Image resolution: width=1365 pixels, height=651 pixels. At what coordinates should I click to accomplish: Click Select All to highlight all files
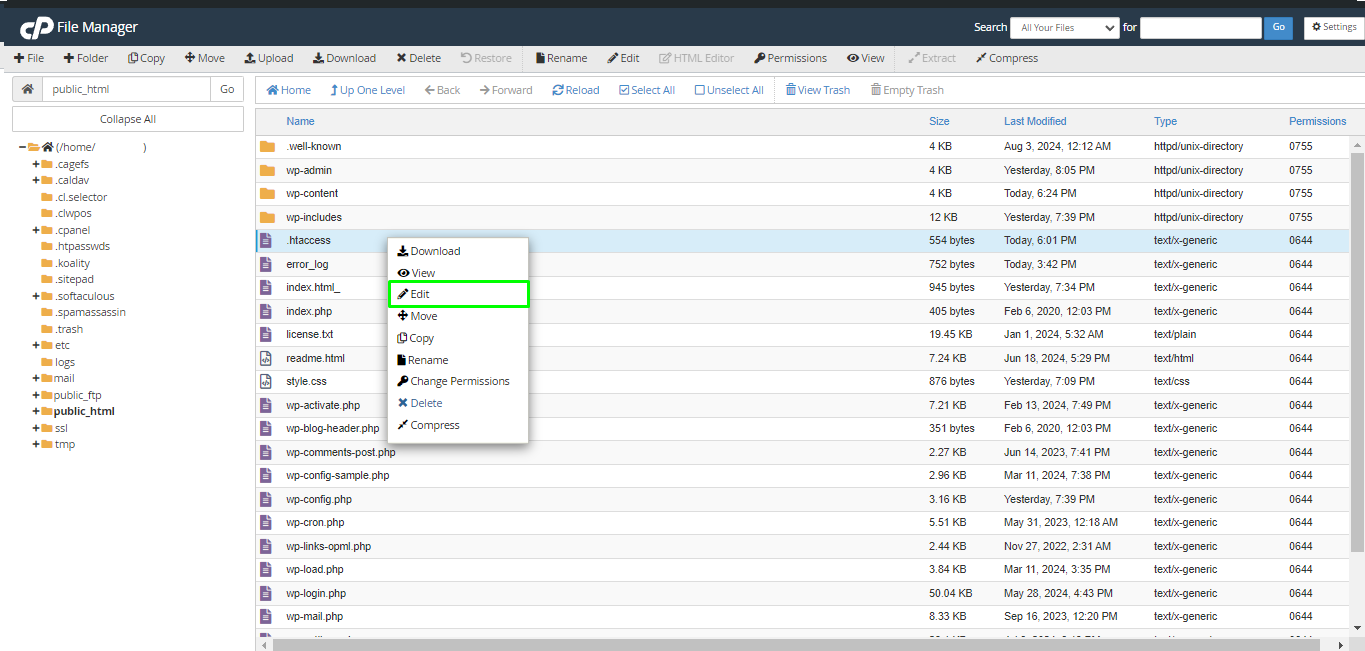(647, 89)
